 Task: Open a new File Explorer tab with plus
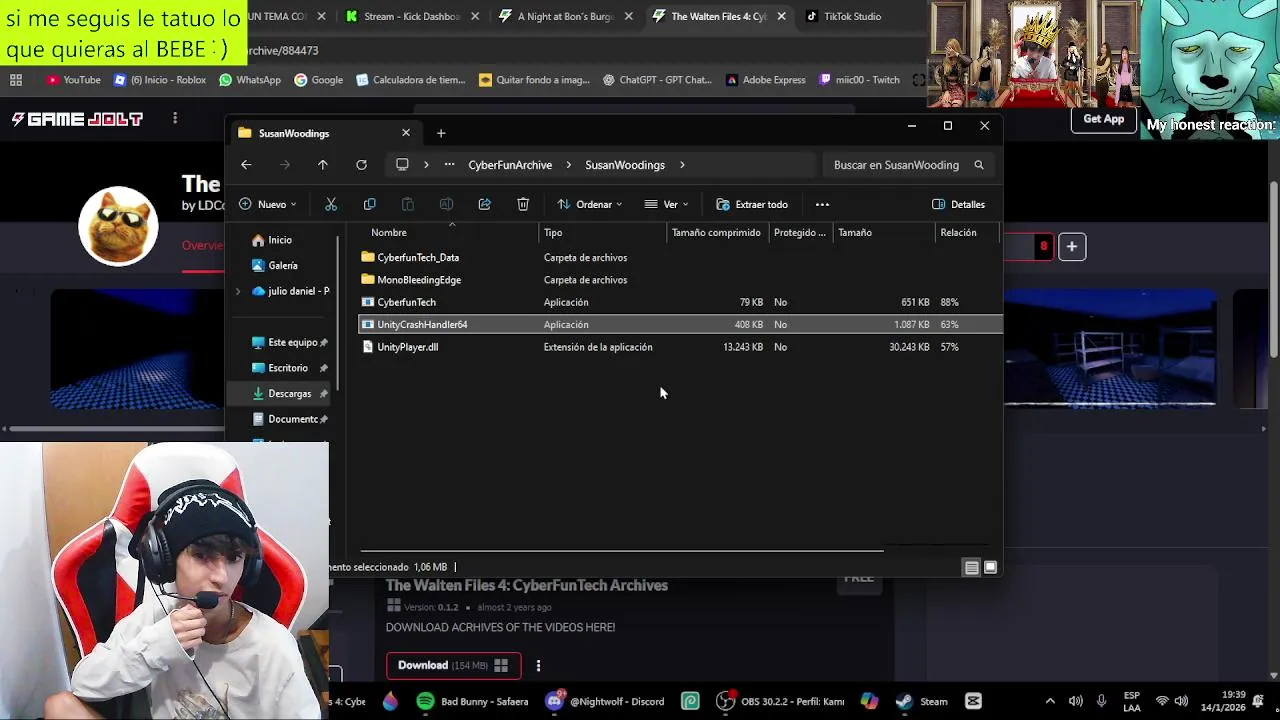tap(441, 133)
